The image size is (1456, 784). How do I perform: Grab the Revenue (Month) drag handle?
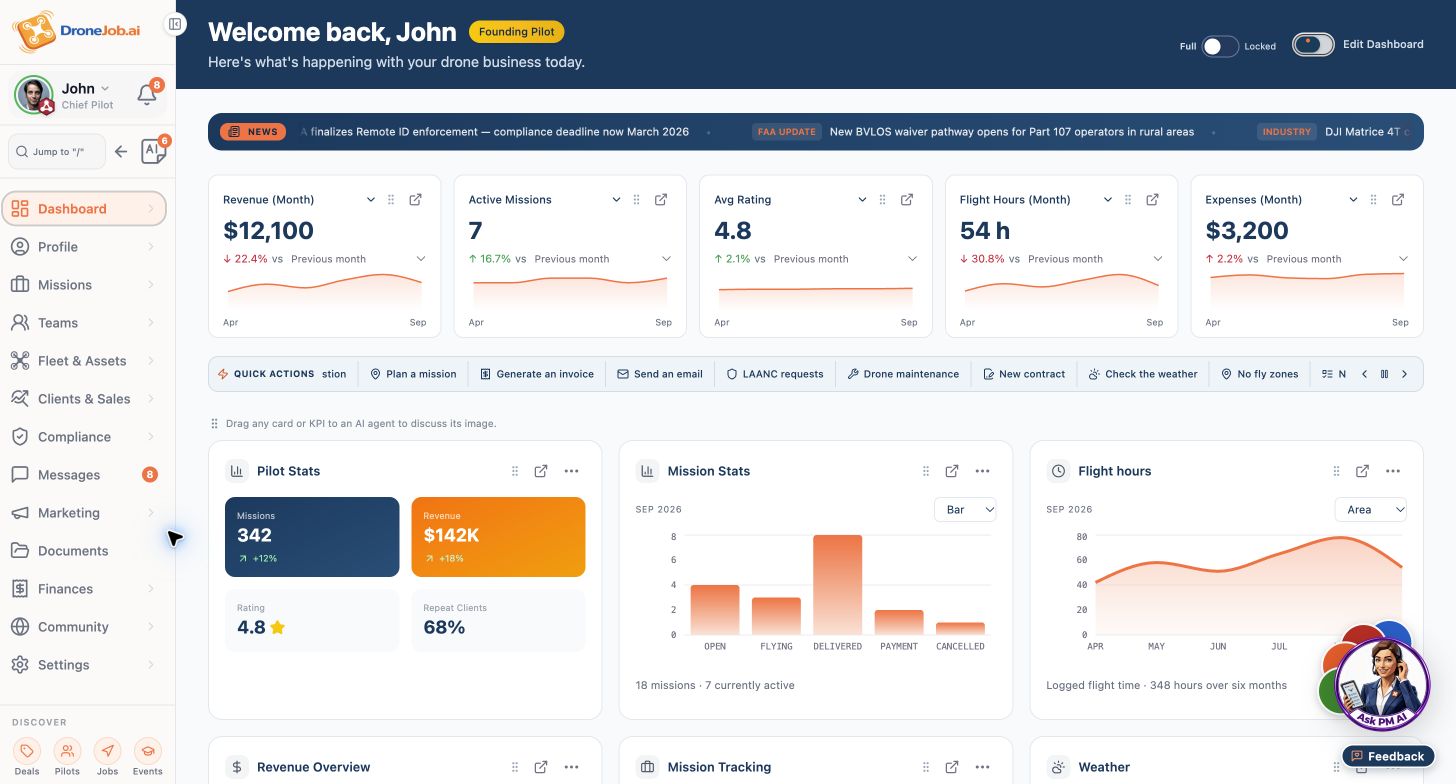pos(391,200)
